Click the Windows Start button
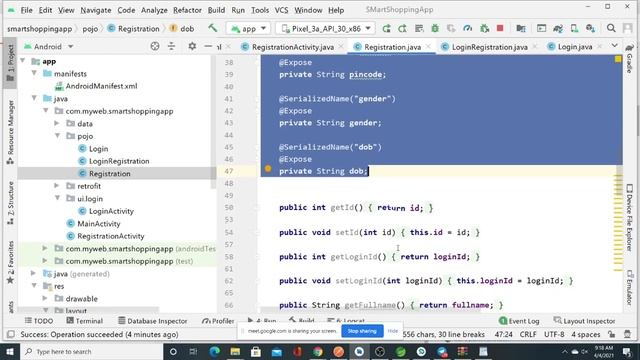The width and height of the screenshot is (640, 360). (x=9, y=351)
